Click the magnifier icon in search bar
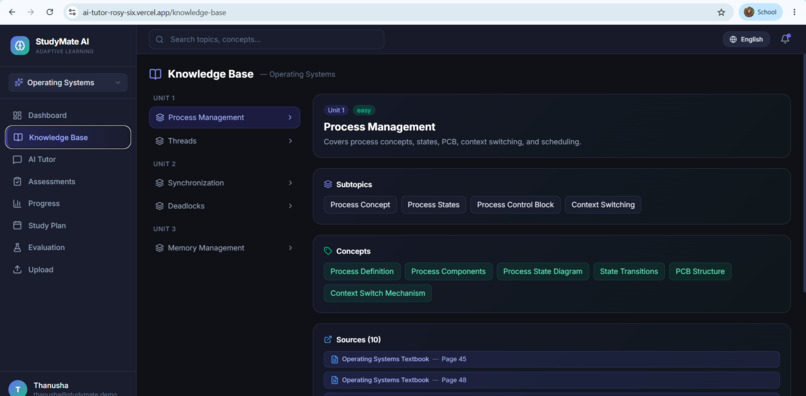The width and height of the screenshot is (806, 396). coord(159,39)
